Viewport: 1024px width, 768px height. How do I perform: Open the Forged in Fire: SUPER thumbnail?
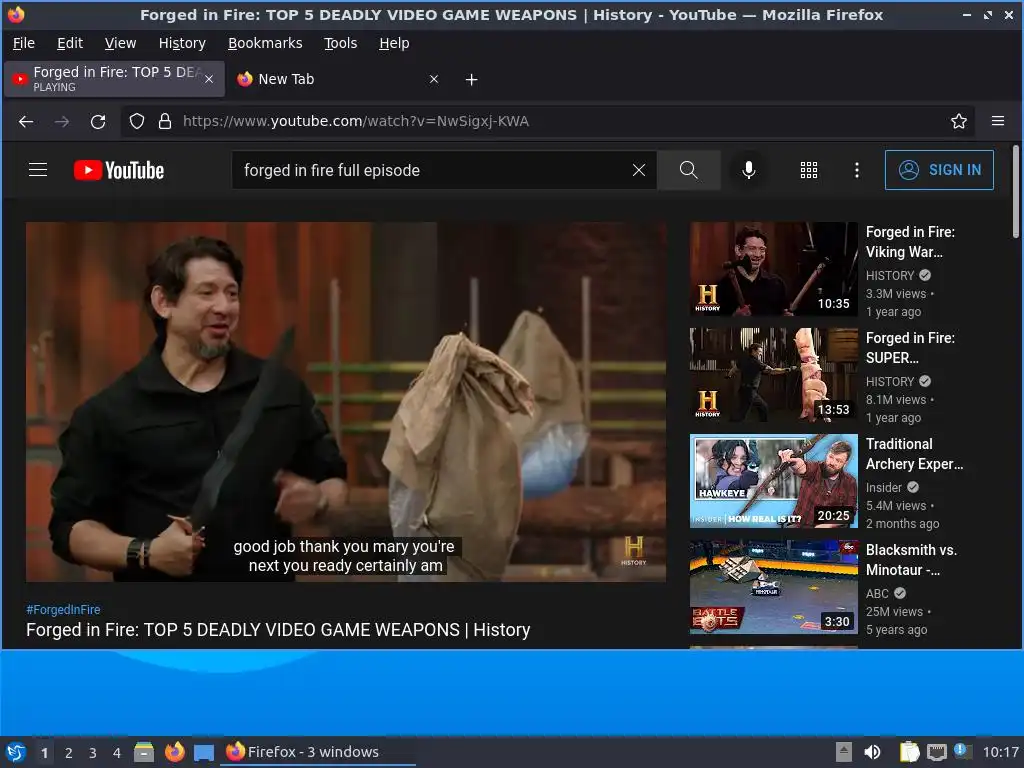click(773, 375)
